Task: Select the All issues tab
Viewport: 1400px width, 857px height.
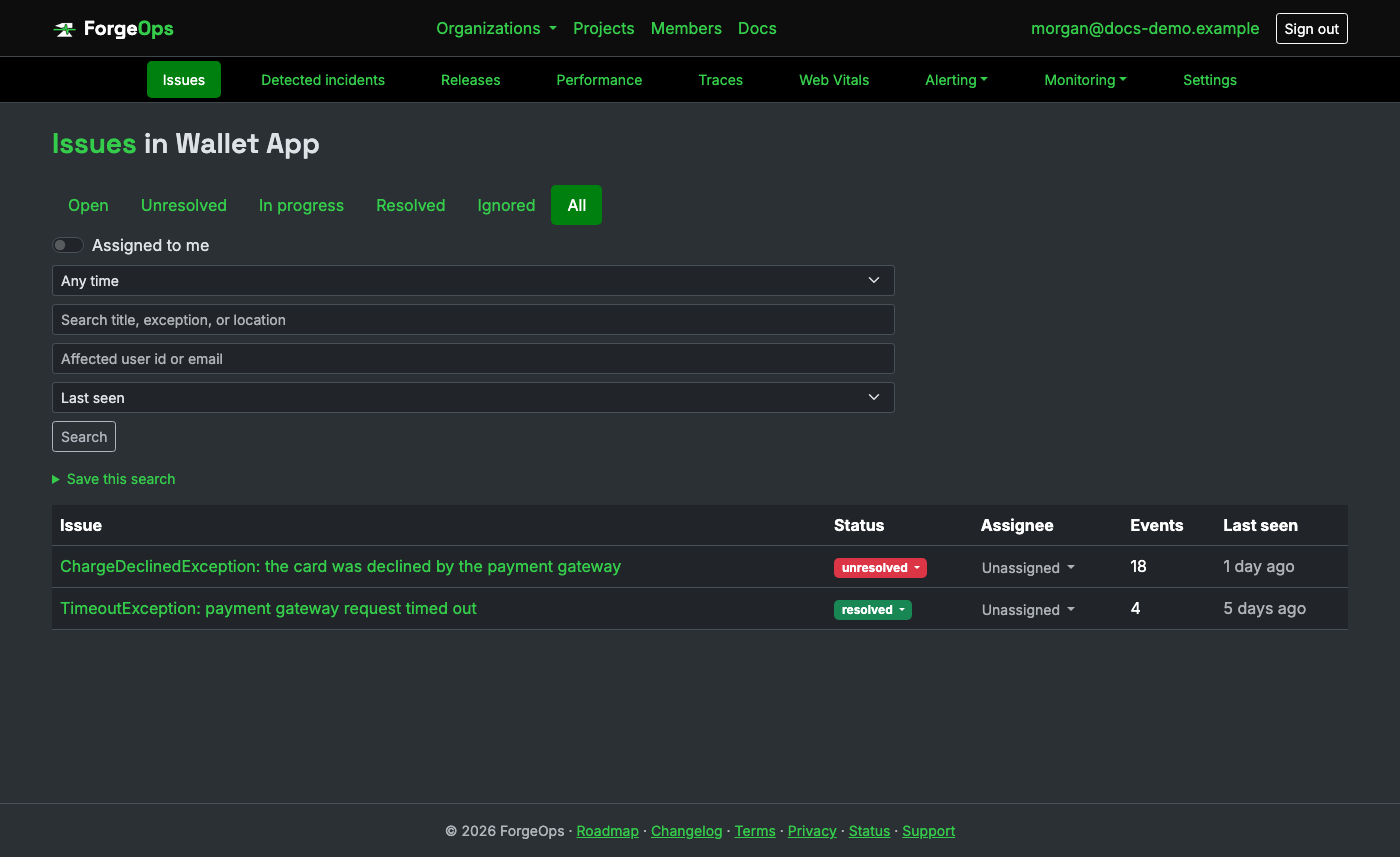Action: (577, 205)
